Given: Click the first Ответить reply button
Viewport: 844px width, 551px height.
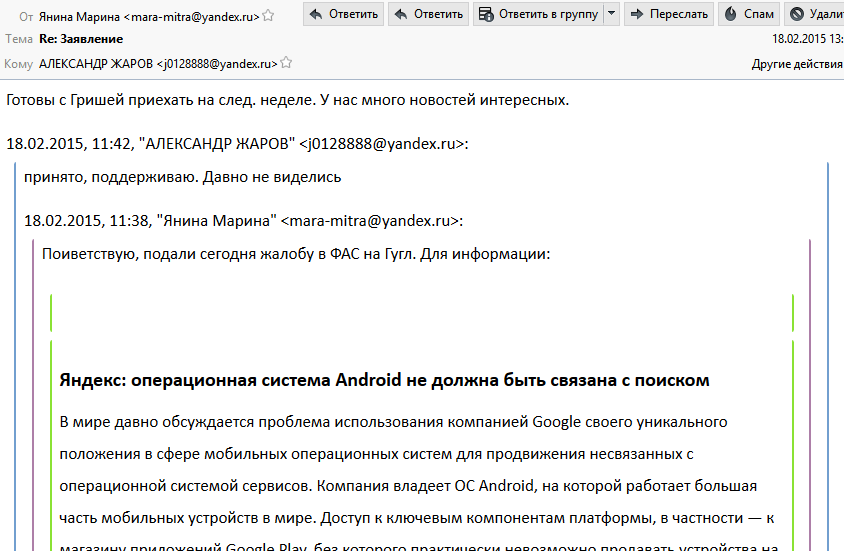Looking at the screenshot, I should (343, 14).
